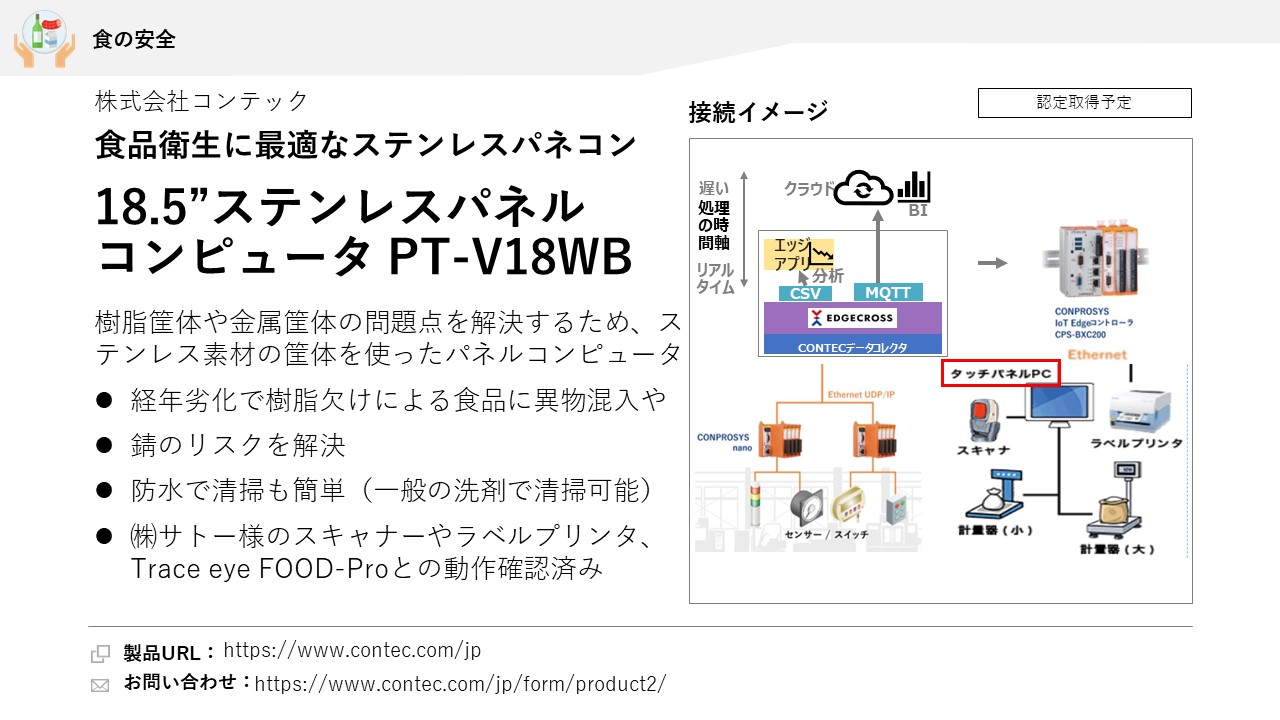Click the EDGECROSS logo

tap(852, 318)
